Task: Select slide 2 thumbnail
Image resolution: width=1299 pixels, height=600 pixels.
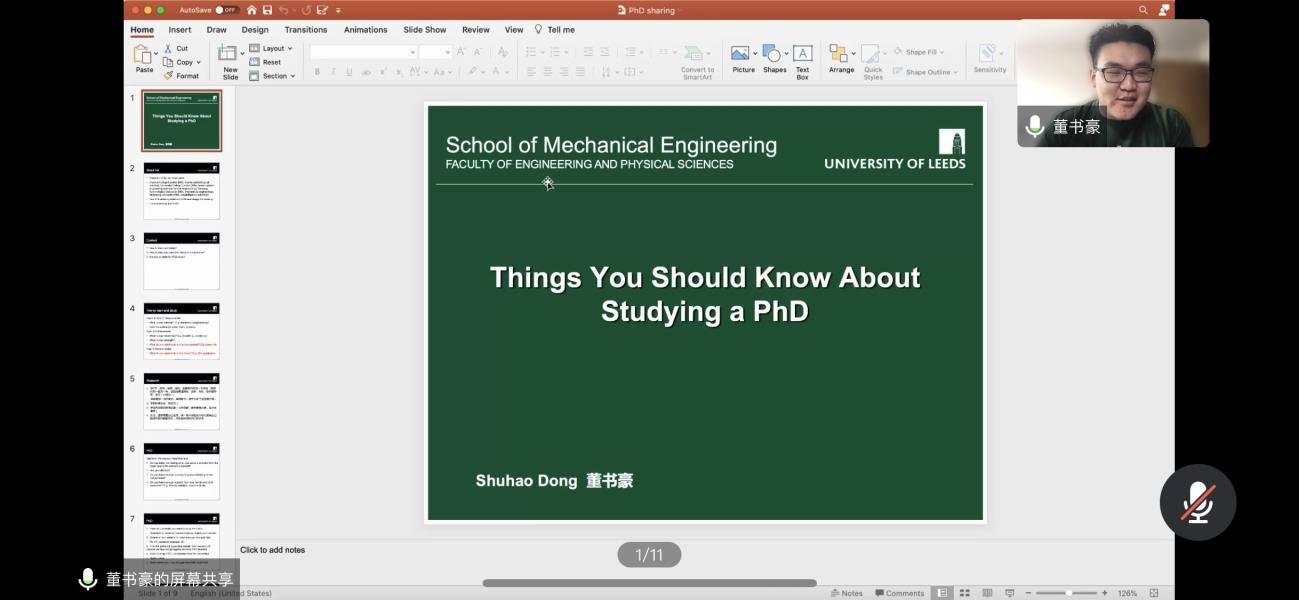Action: click(182, 191)
